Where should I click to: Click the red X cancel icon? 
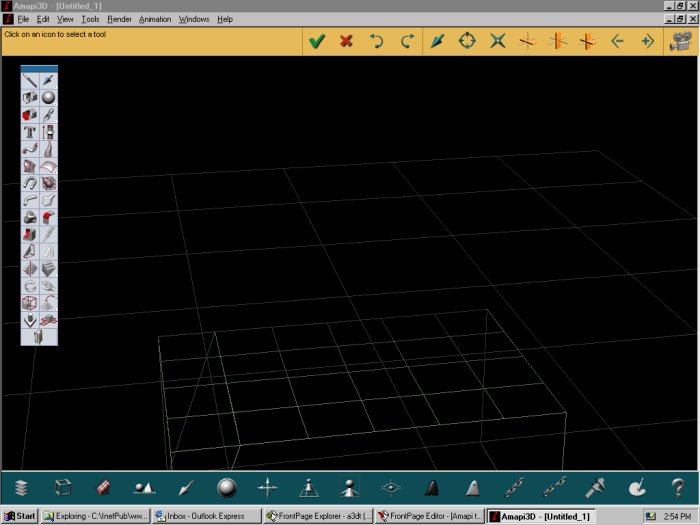346,41
